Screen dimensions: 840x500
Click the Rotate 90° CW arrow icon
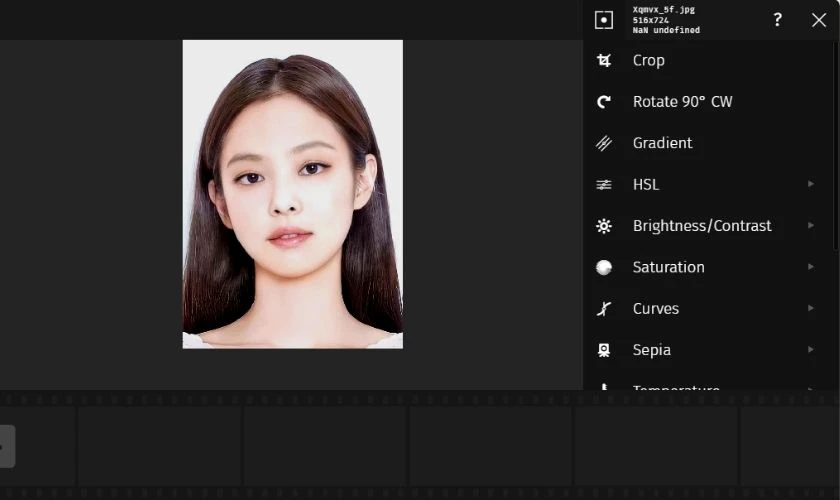pos(604,102)
